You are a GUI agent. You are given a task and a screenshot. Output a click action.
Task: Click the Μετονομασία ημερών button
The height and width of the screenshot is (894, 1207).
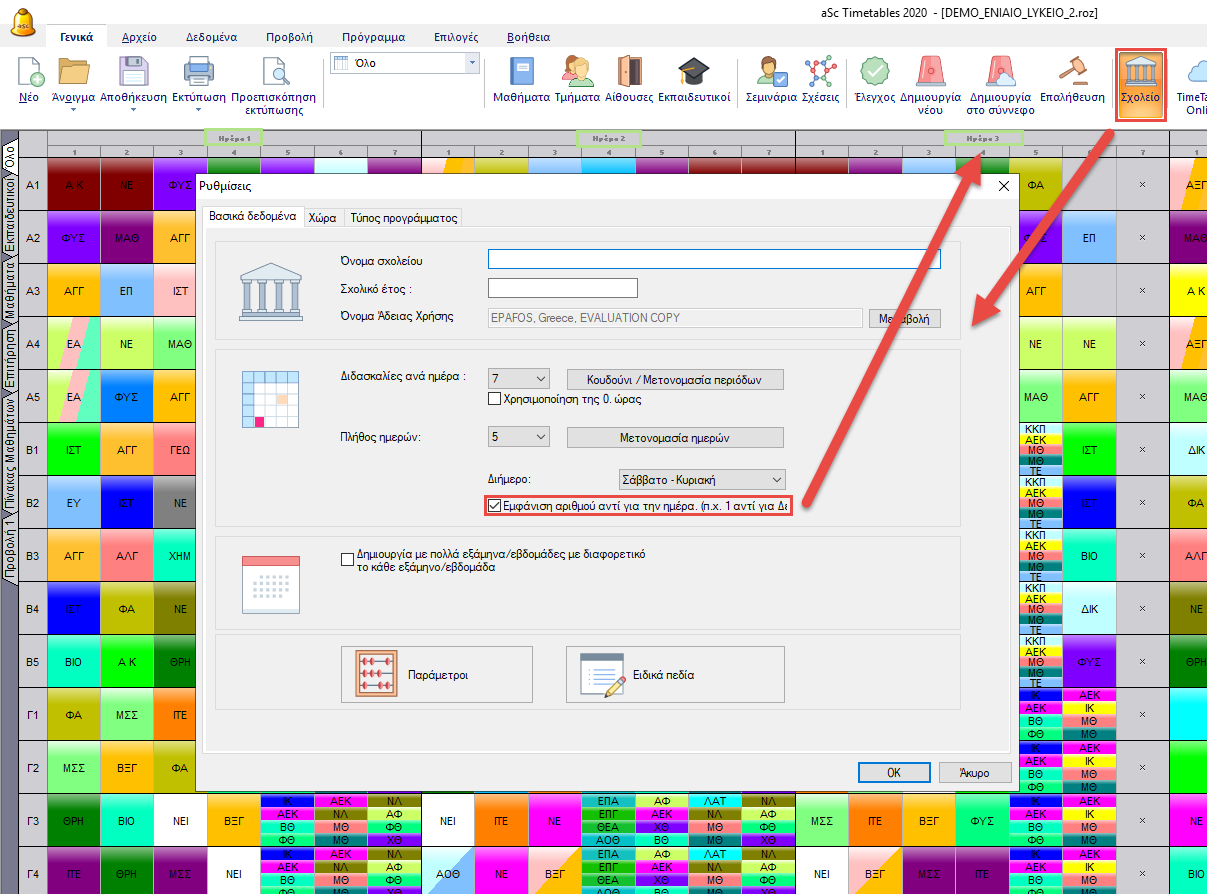click(675, 437)
